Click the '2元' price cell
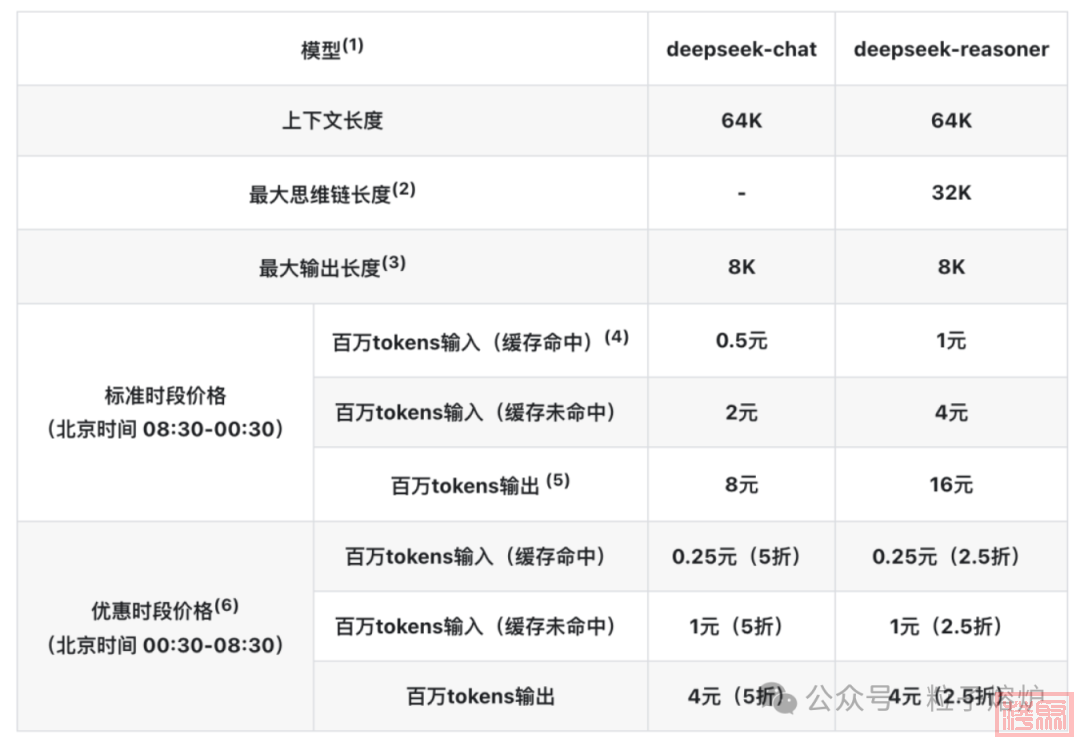1080x742 pixels. pyautogui.click(x=741, y=412)
